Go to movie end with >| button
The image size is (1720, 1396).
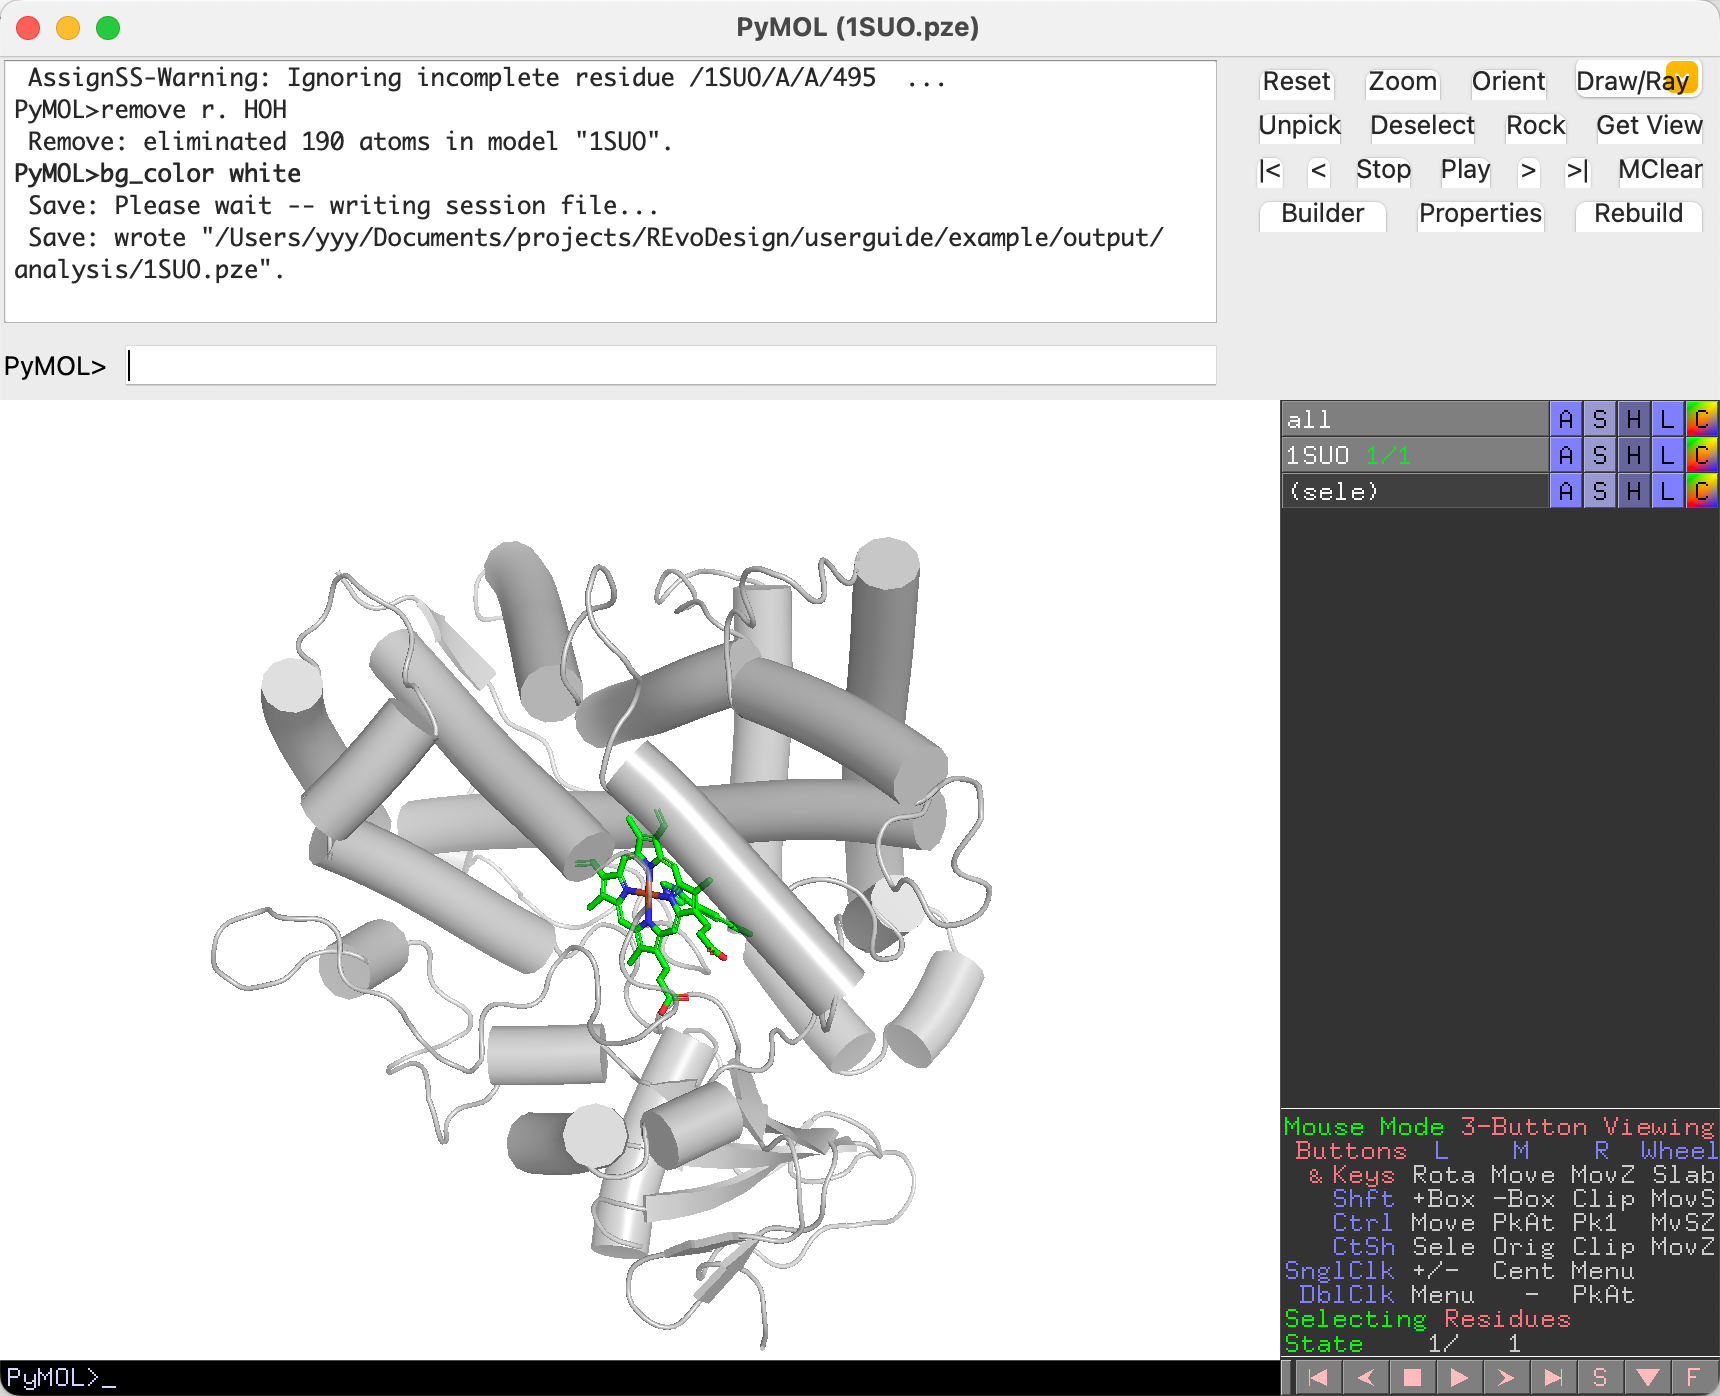pyautogui.click(x=1577, y=170)
